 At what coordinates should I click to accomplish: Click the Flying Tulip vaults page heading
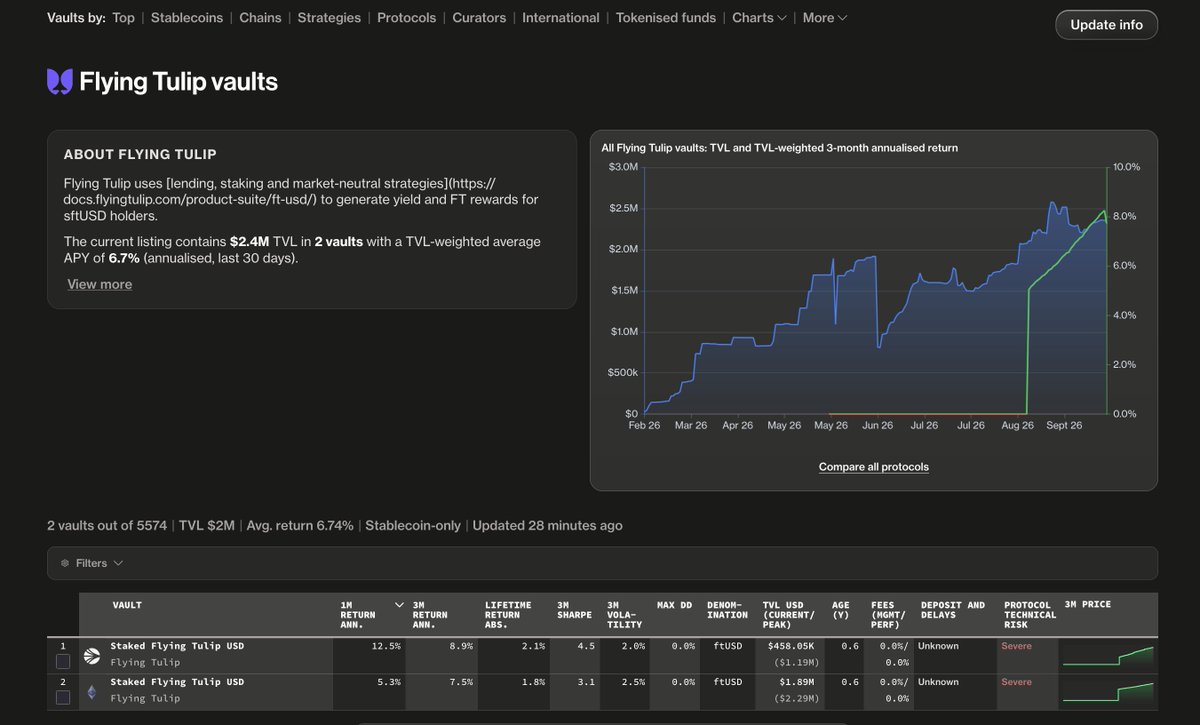click(178, 82)
